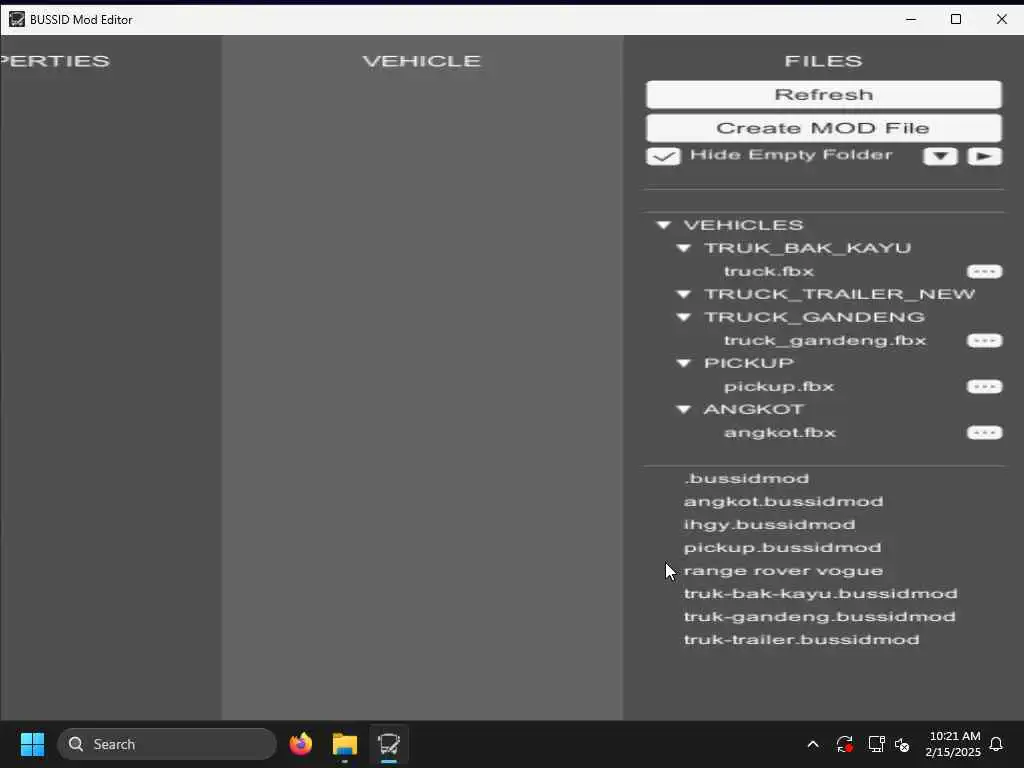Image resolution: width=1024 pixels, height=768 pixels.
Task: Open the notifications bell icon
Action: pos(997,744)
